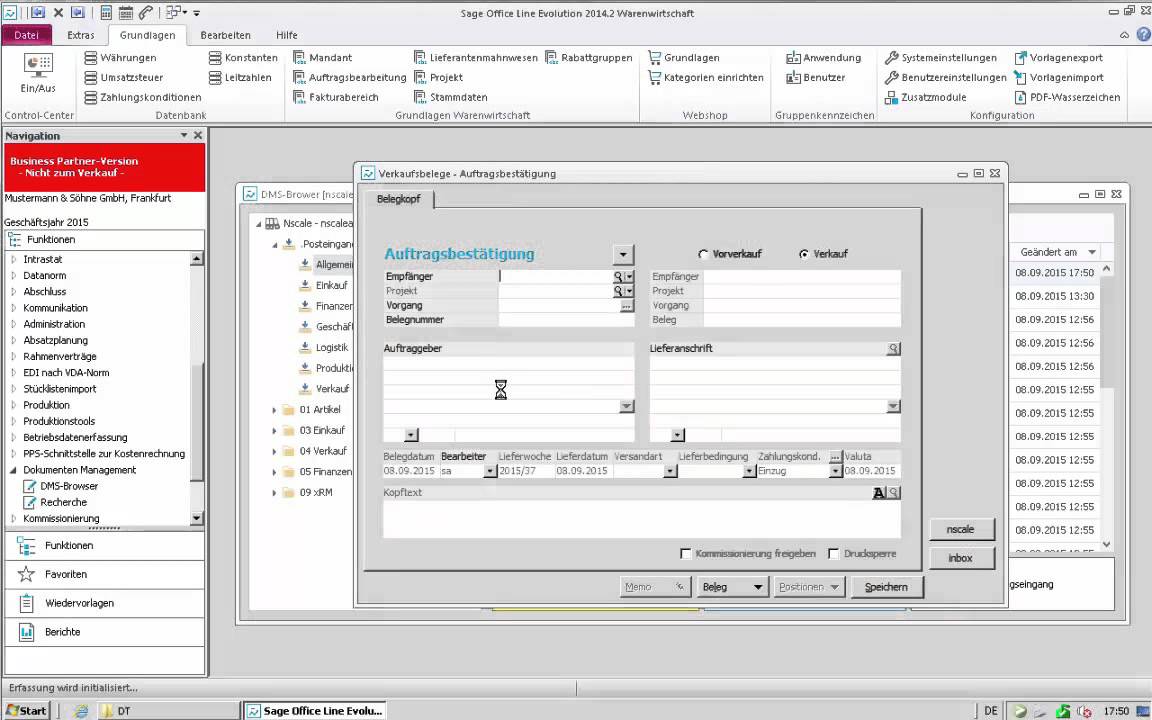
Task: Open the Auftragsbestätigung document type dropdown
Action: (623, 255)
